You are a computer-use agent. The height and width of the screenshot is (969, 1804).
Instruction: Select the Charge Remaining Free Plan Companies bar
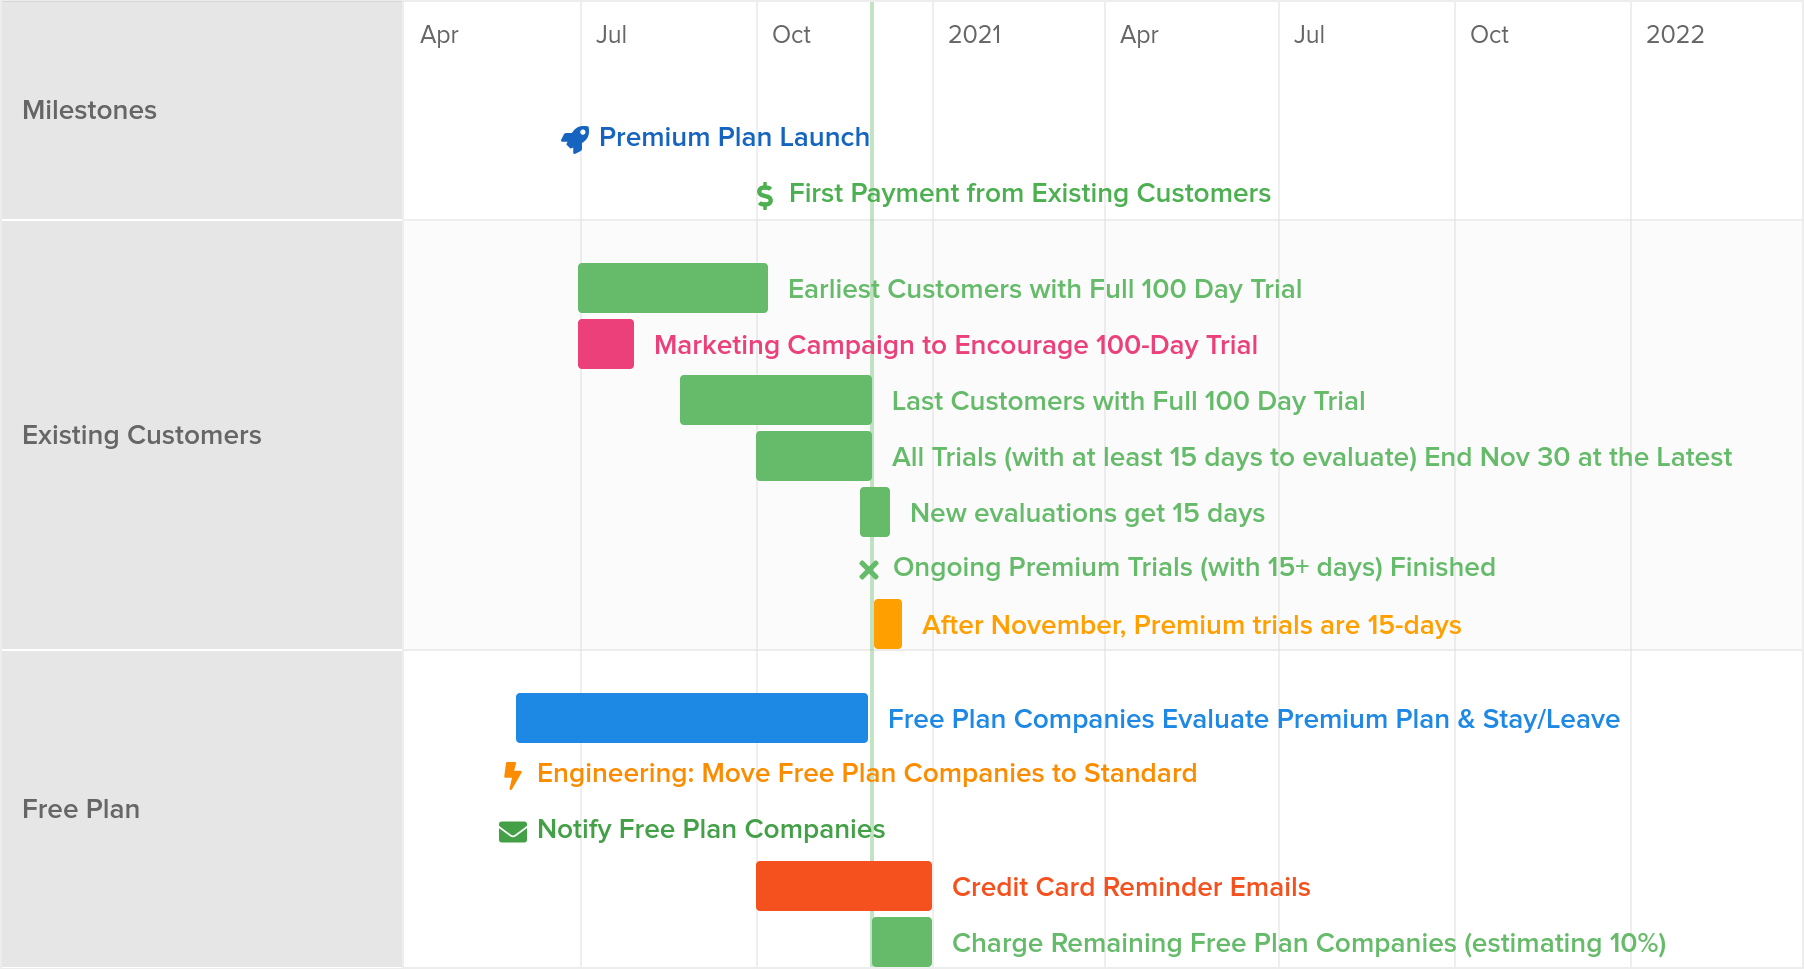coord(902,942)
